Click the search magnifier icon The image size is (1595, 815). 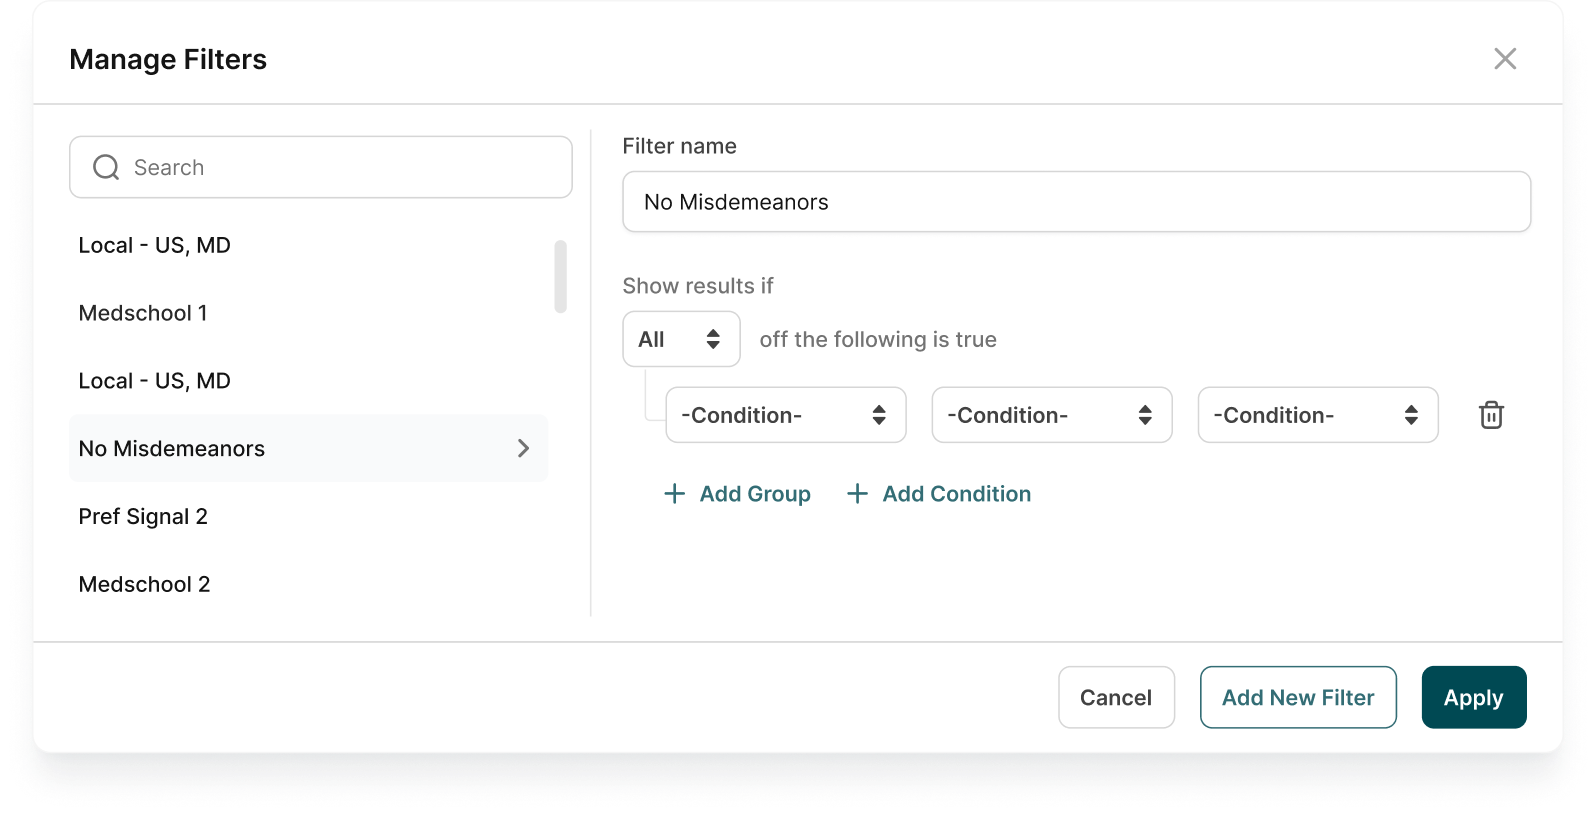[106, 168]
